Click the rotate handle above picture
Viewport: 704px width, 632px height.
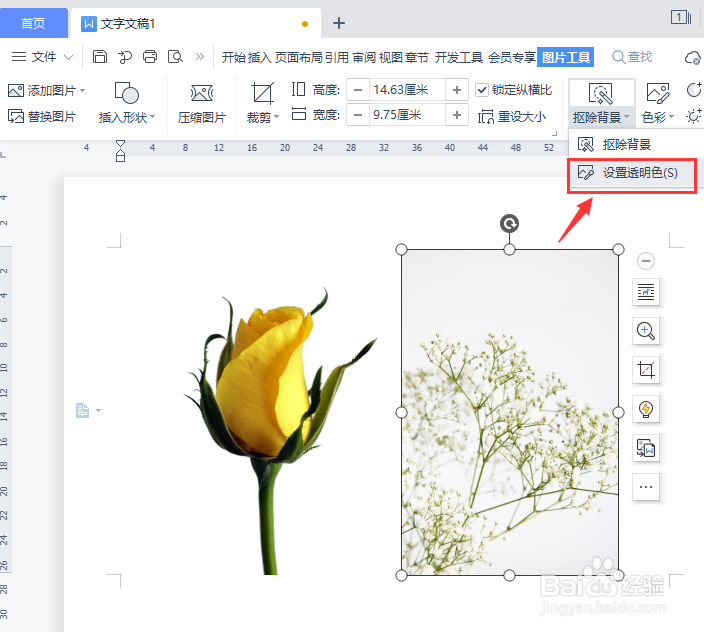tap(509, 224)
